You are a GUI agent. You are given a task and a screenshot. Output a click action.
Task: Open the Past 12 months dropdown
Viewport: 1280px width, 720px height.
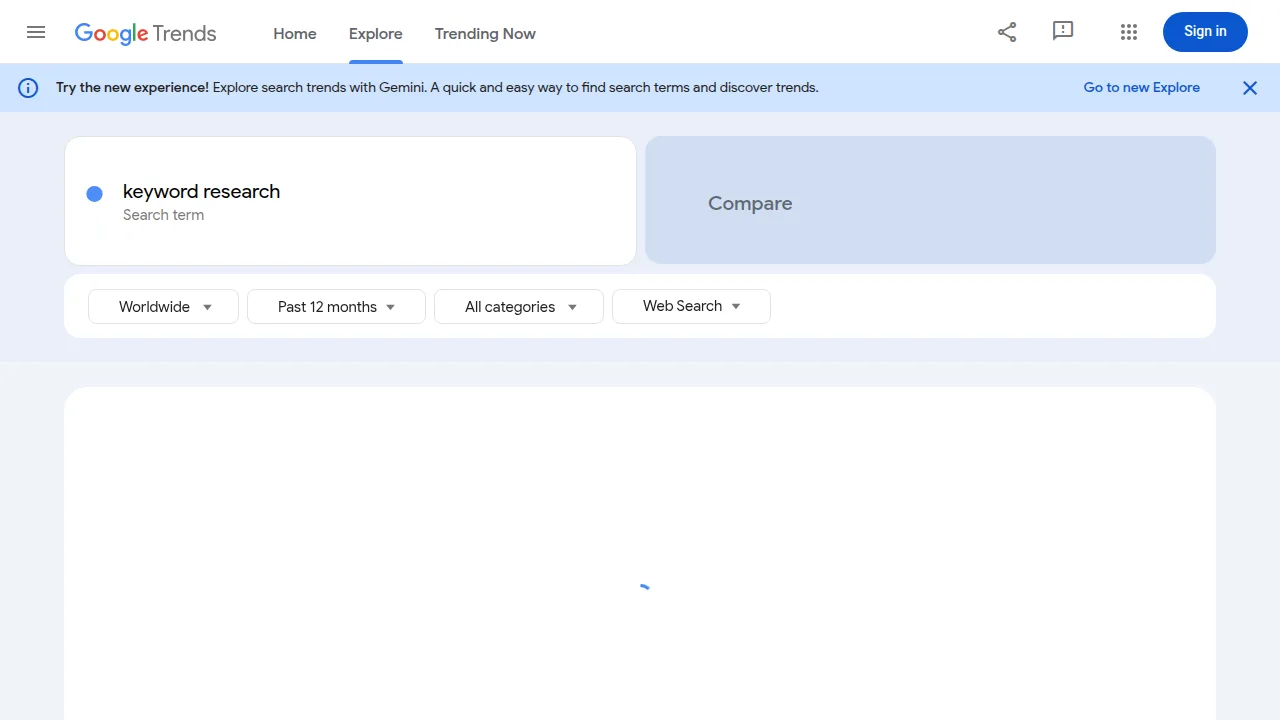click(x=336, y=306)
